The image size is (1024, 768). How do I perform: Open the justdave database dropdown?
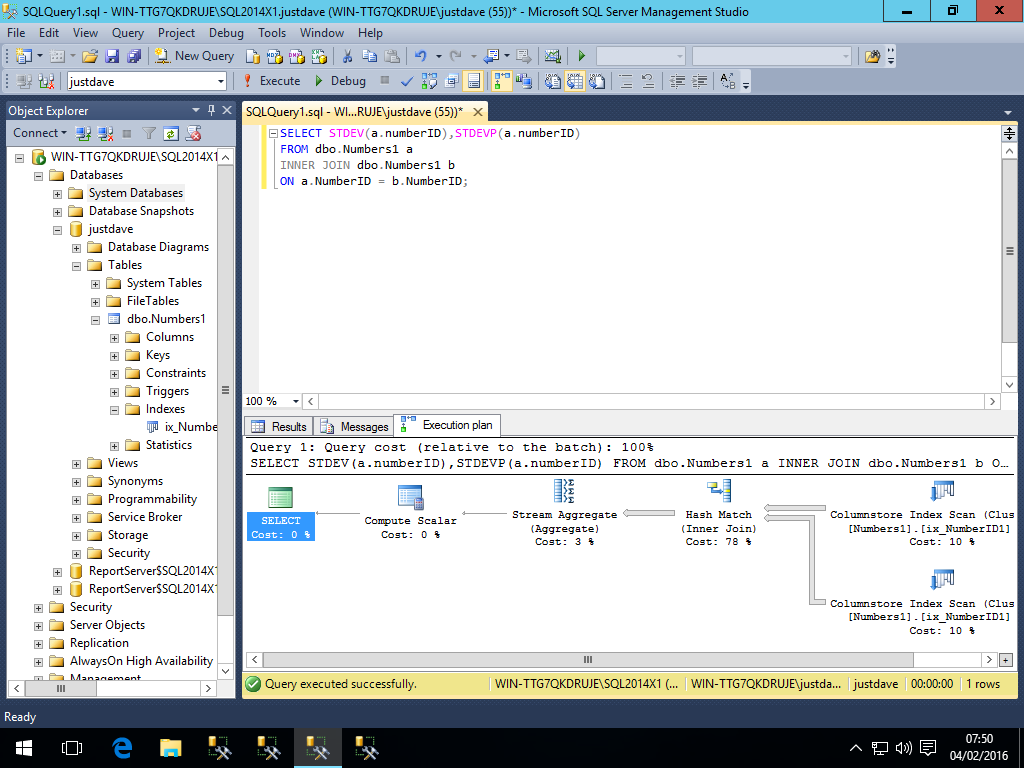(219, 81)
